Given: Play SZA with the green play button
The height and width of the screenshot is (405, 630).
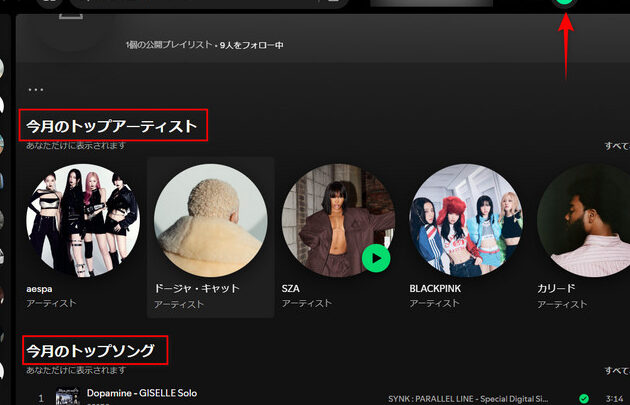Looking at the screenshot, I should pyautogui.click(x=376, y=258).
